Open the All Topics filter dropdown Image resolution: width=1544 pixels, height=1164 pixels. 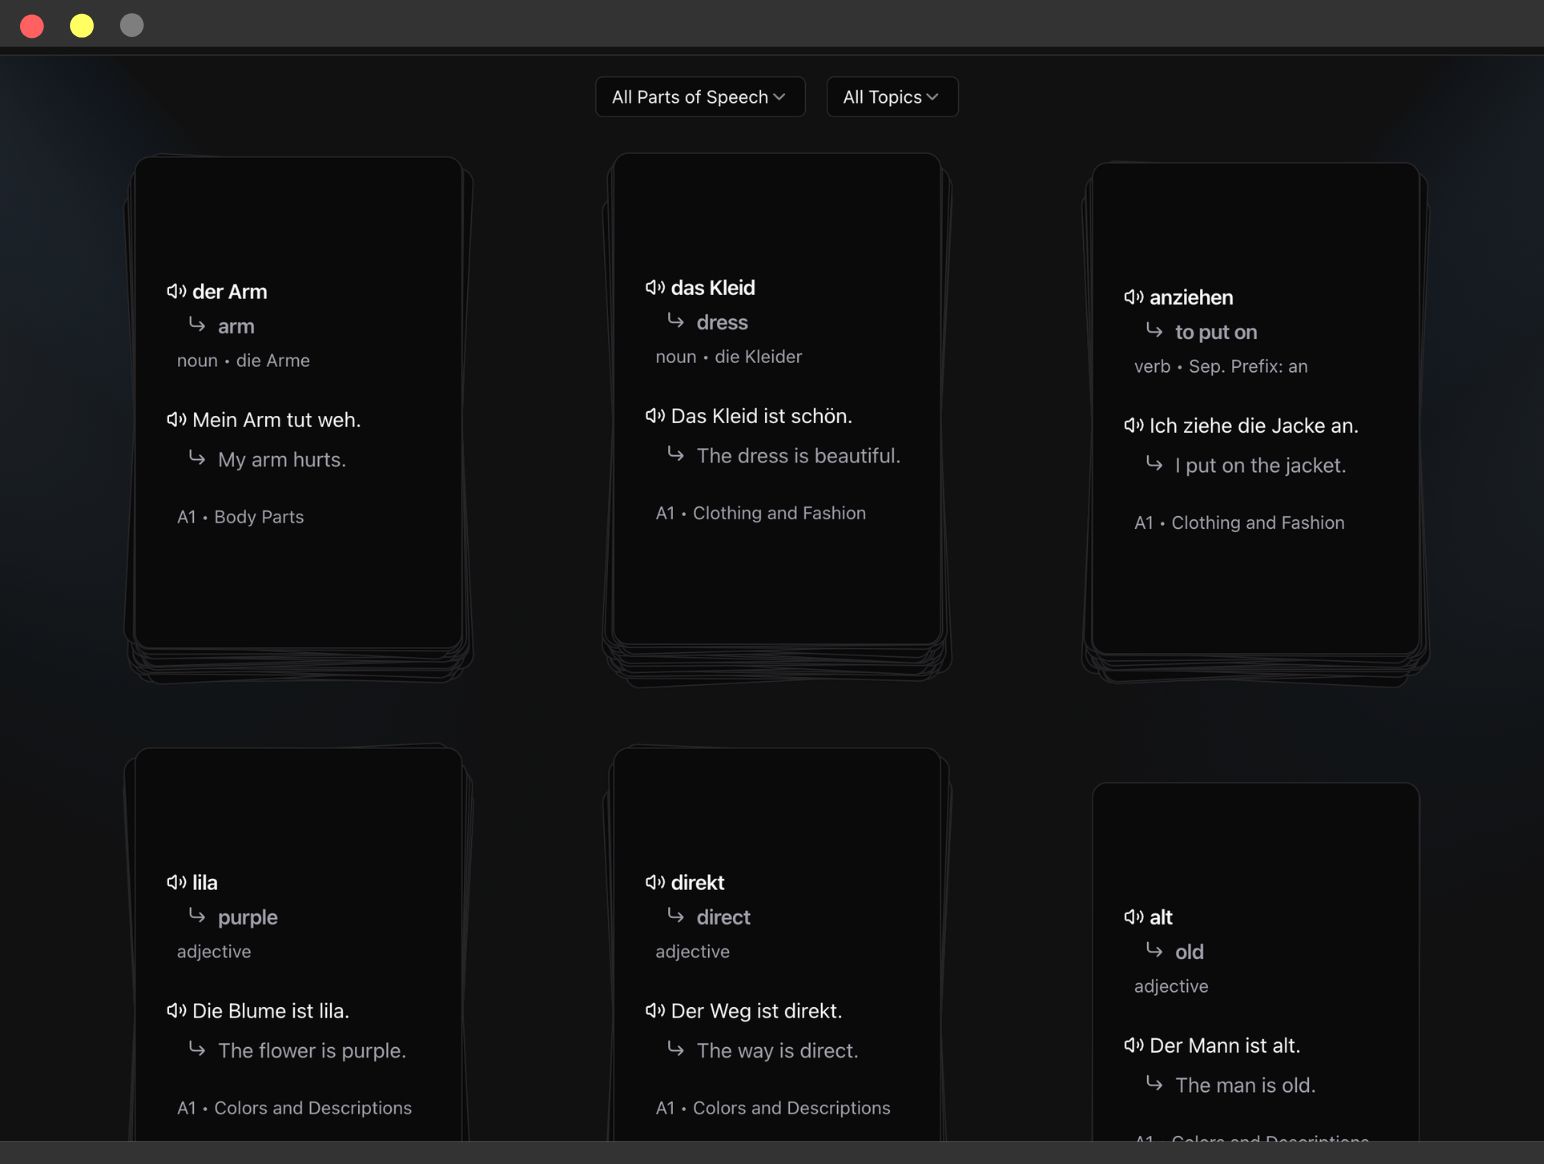[x=892, y=97]
